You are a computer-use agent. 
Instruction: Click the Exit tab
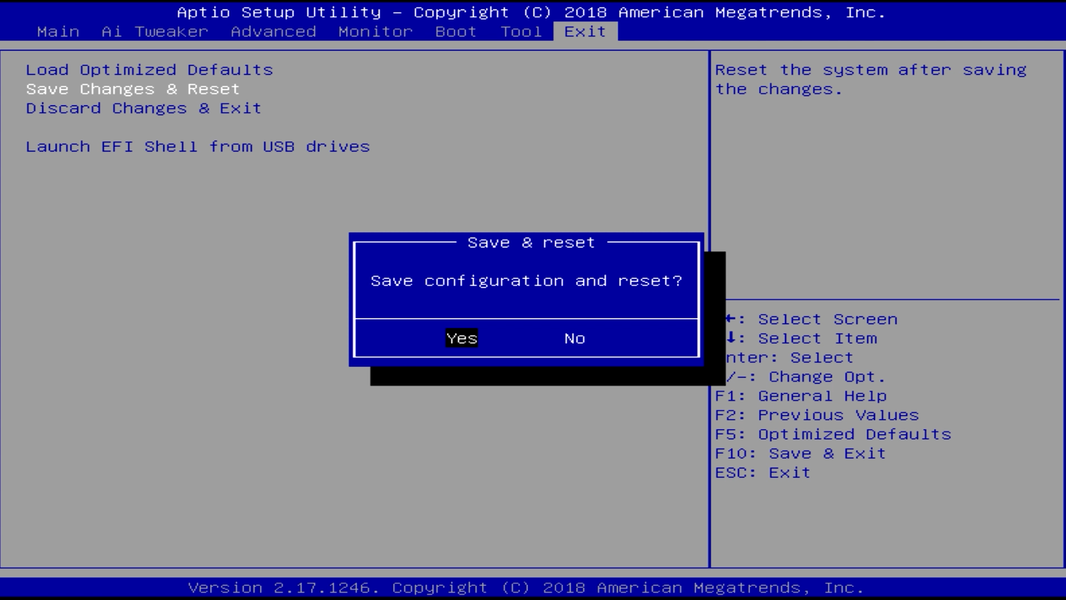pyautogui.click(x=585, y=31)
